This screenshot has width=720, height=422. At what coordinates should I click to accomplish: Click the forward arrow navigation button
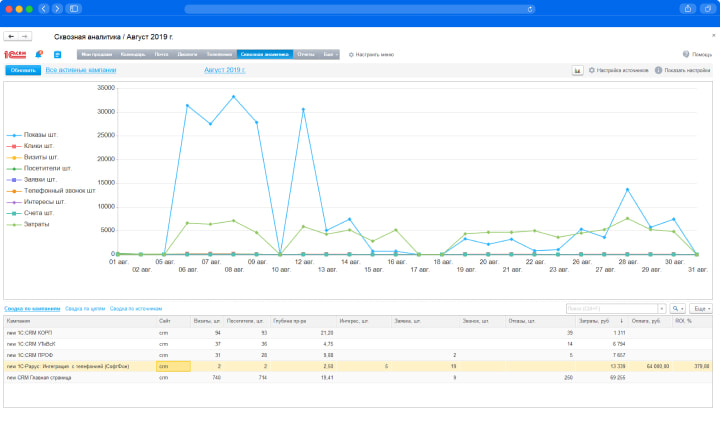(25, 36)
